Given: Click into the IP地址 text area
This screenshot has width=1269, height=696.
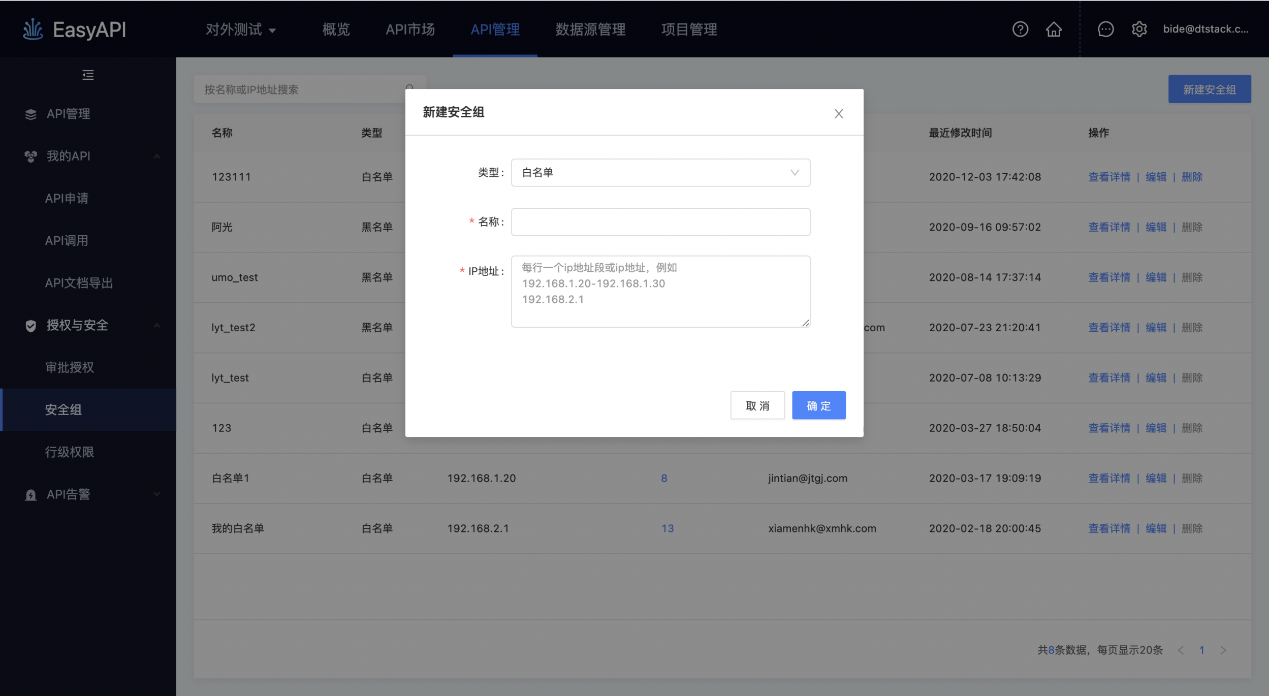Looking at the screenshot, I should [660, 291].
